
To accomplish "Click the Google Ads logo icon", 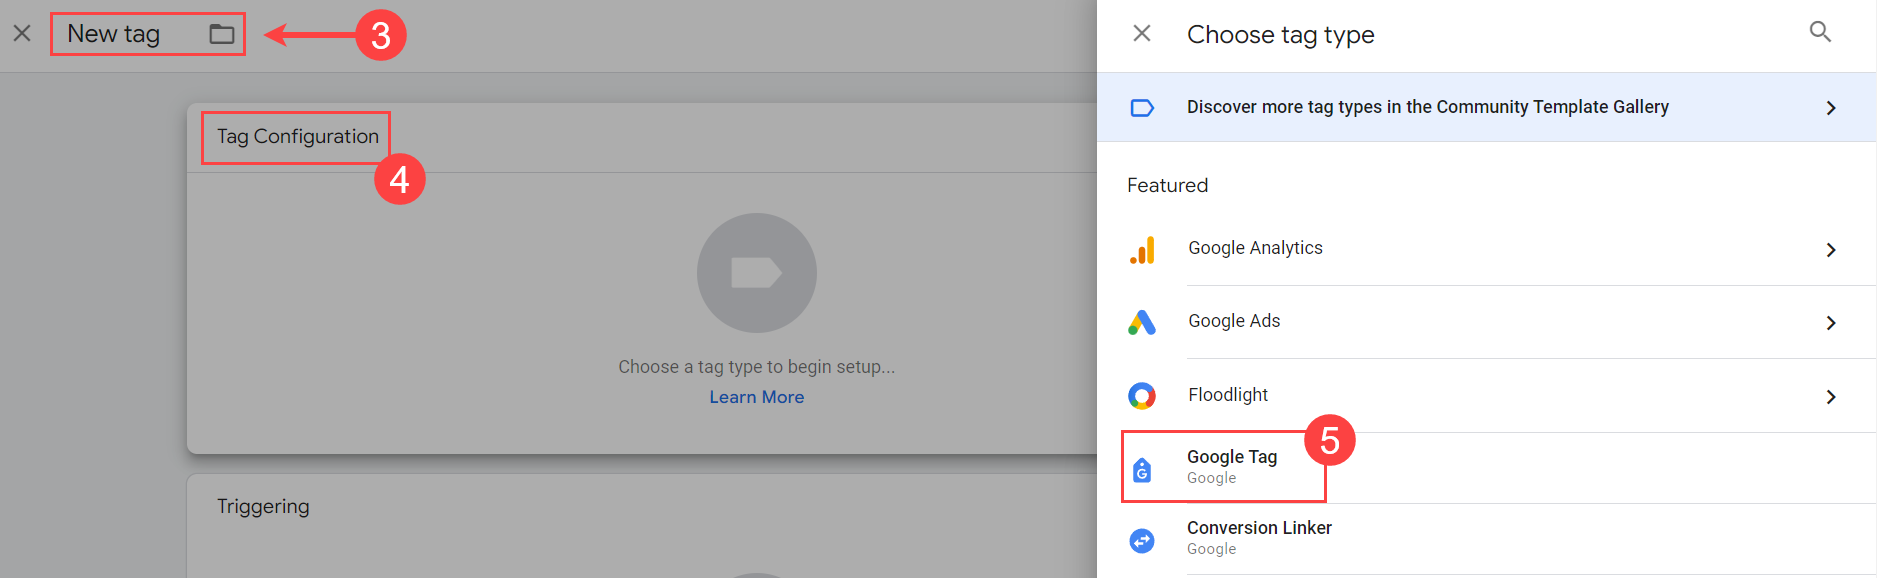I will coord(1142,322).
